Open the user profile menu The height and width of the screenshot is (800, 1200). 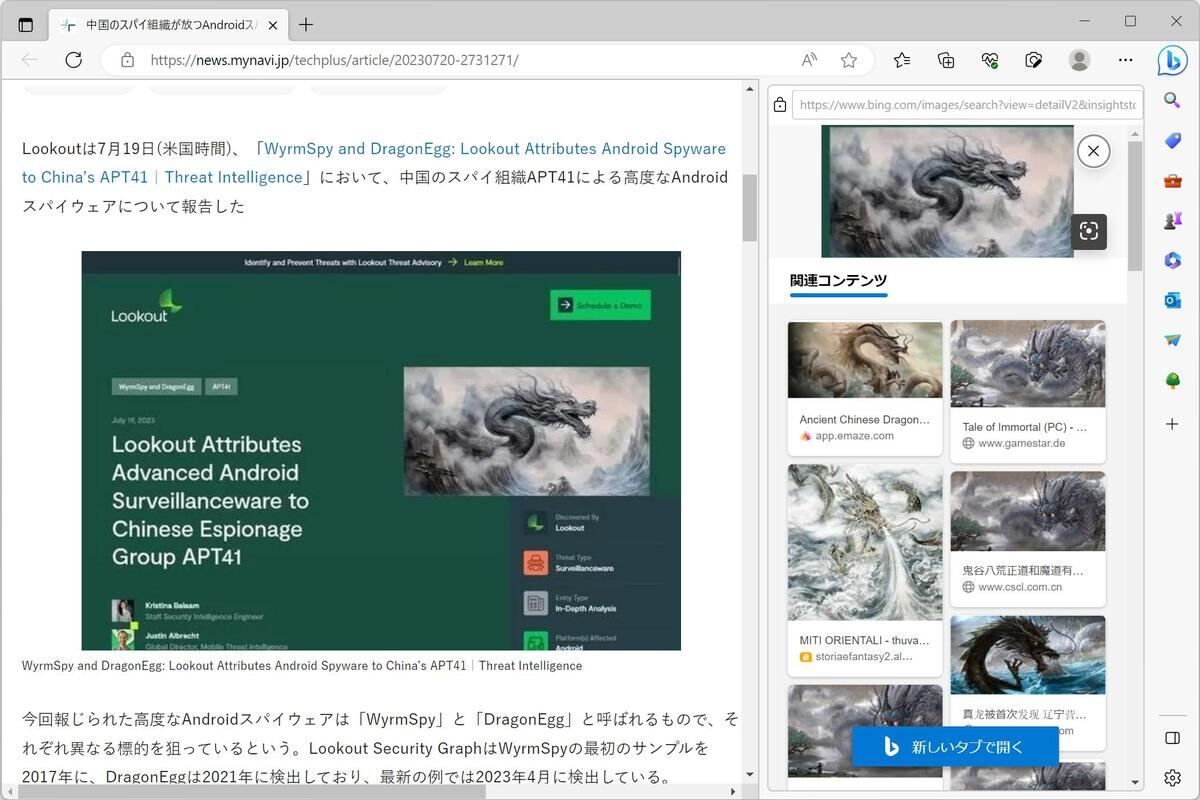(1079, 60)
